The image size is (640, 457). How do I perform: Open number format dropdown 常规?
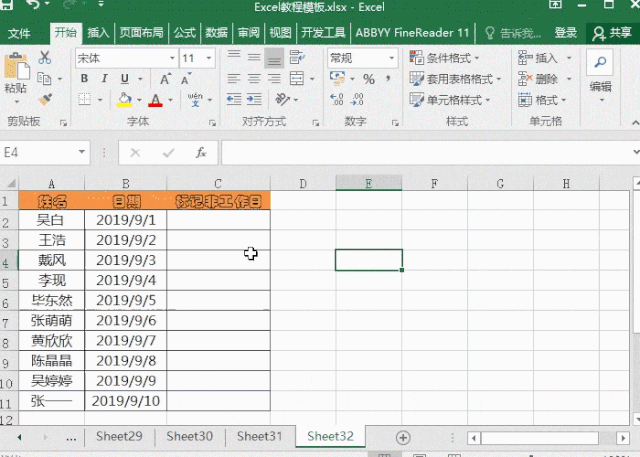(x=392, y=58)
